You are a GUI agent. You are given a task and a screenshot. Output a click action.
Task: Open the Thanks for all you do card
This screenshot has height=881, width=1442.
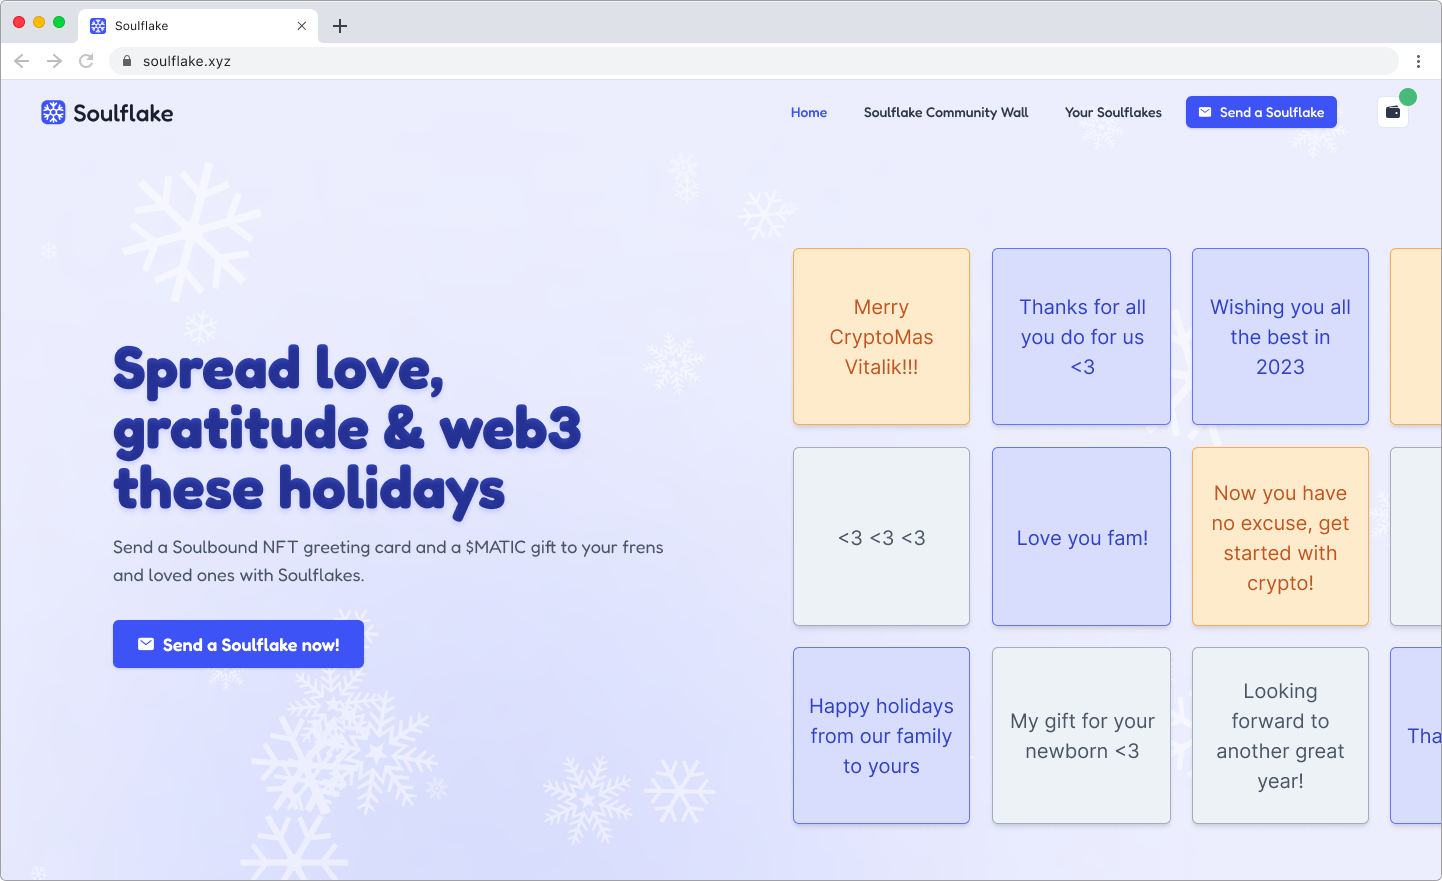(1081, 337)
